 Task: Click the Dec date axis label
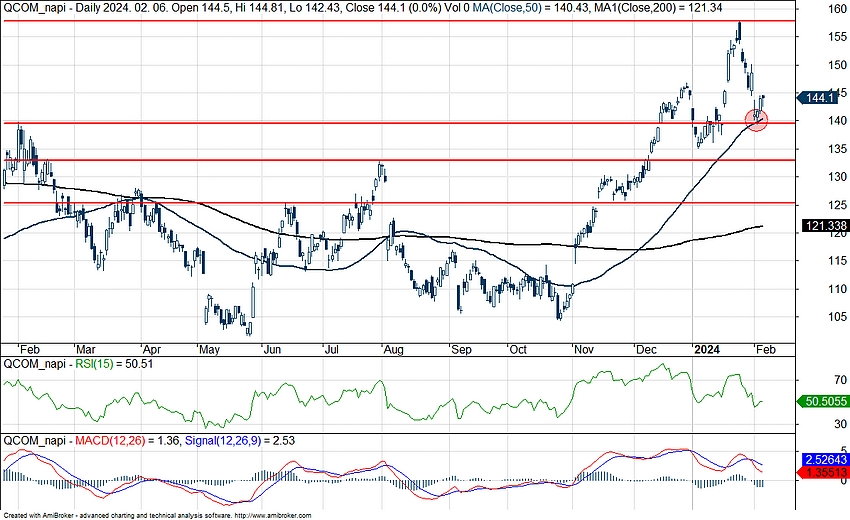(x=647, y=350)
